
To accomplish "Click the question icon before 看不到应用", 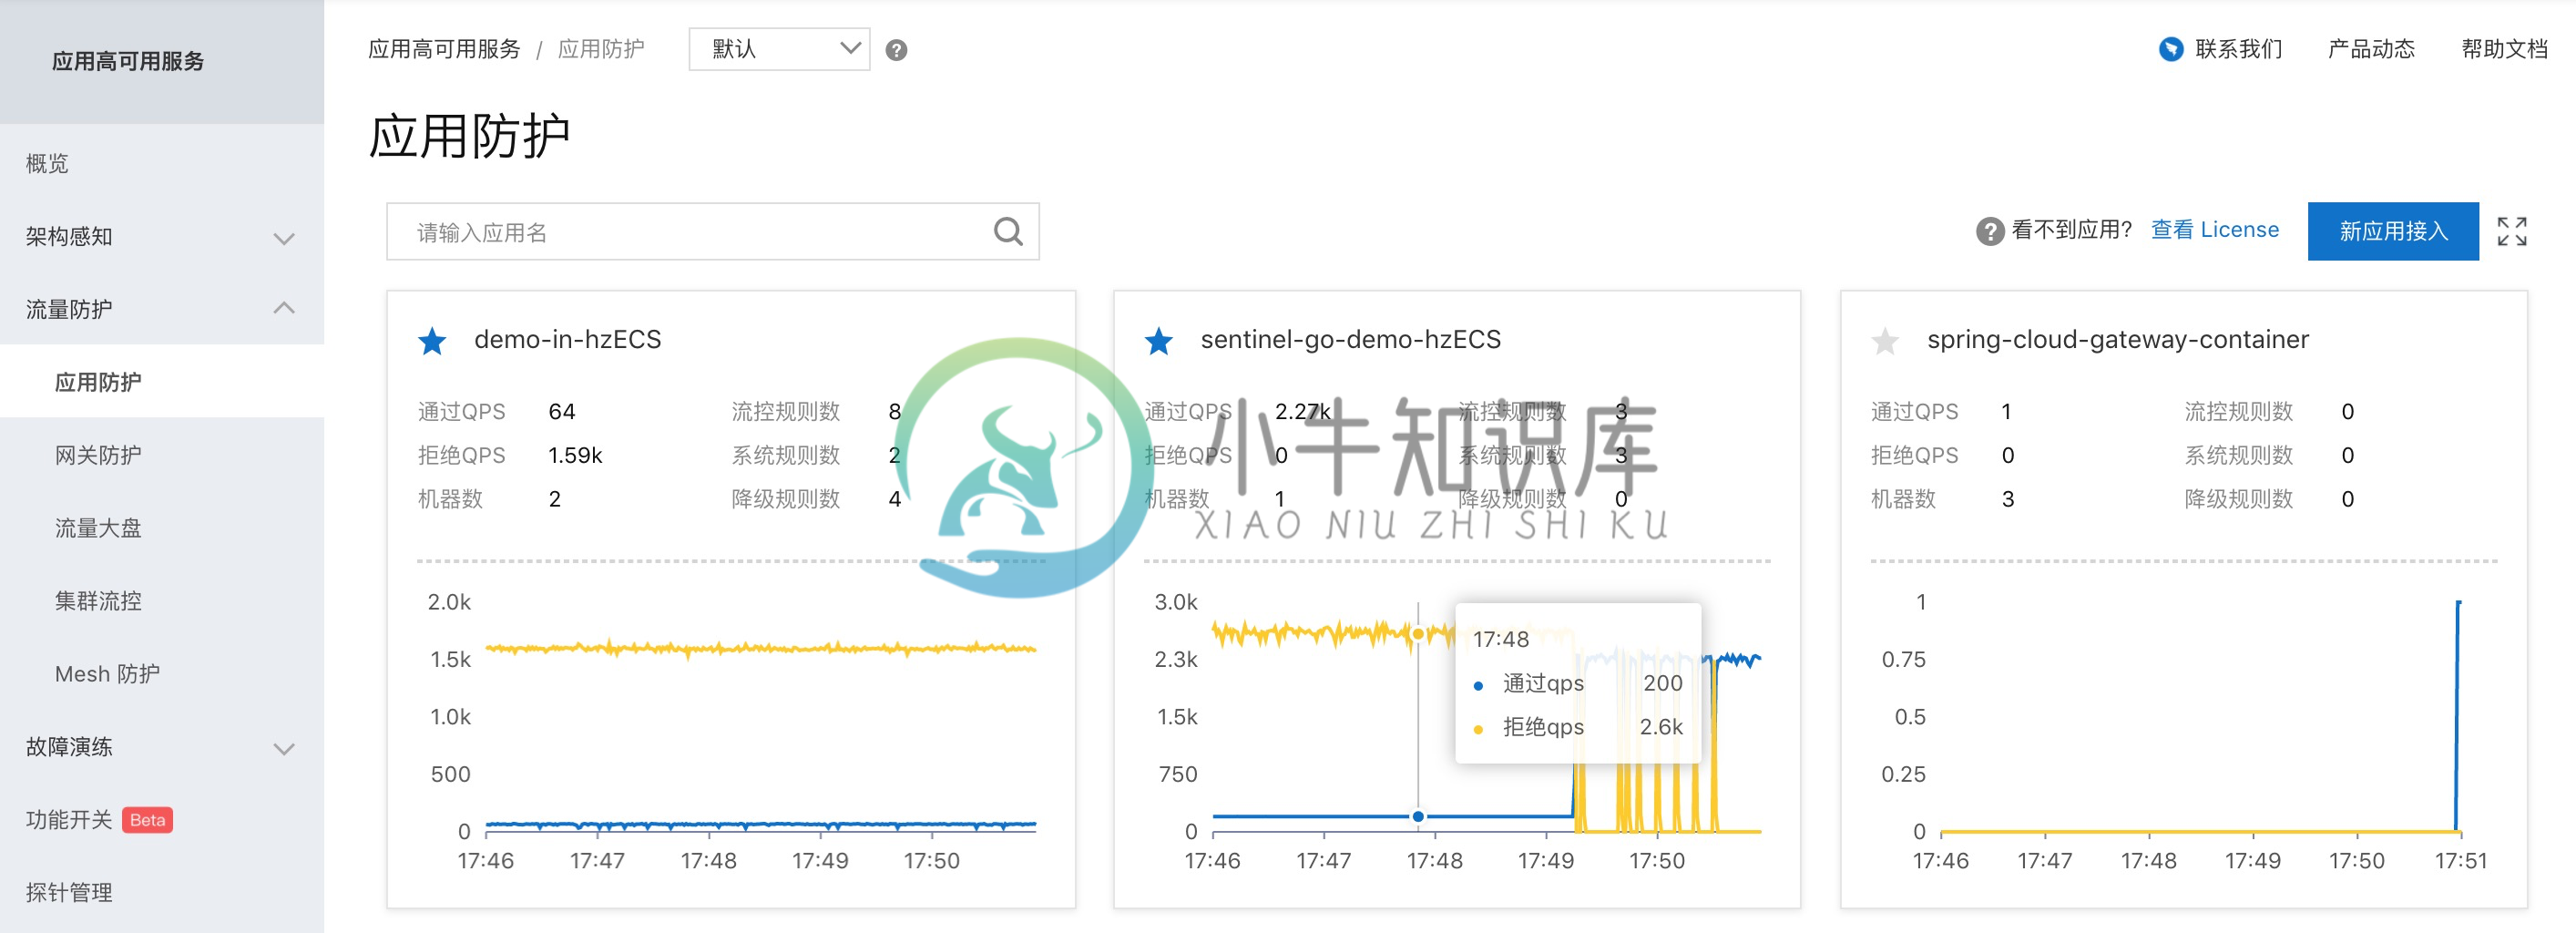I will coord(1989,231).
